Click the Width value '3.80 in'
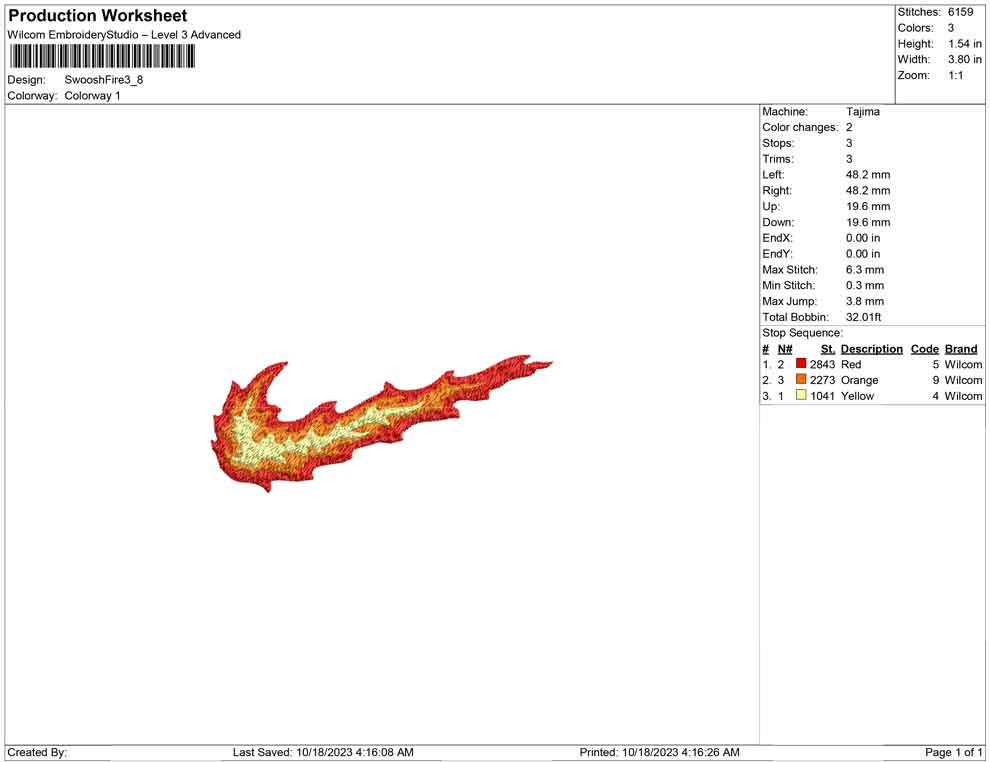This screenshot has height=762, width=990. tap(965, 59)
